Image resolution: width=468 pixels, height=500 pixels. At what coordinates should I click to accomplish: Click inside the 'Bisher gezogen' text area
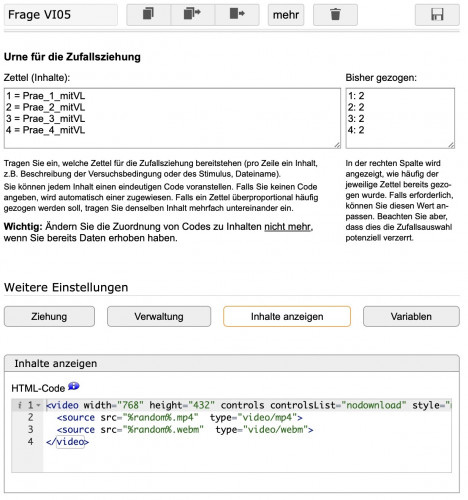tap(400, 118)
